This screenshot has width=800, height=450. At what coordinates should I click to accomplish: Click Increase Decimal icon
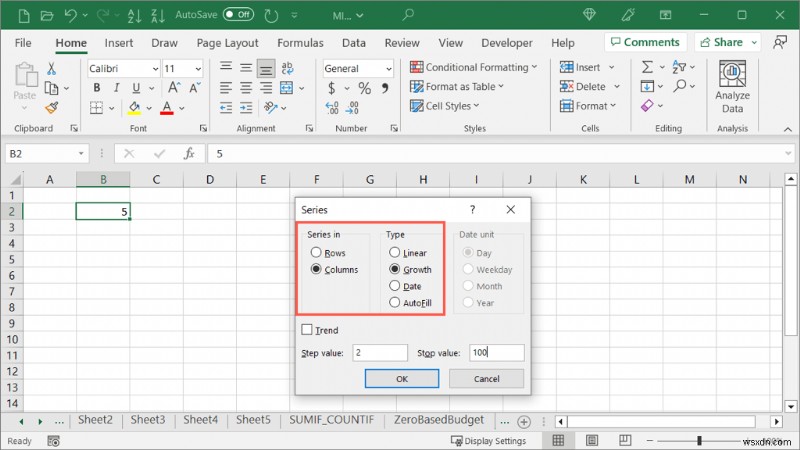point(332,108)
